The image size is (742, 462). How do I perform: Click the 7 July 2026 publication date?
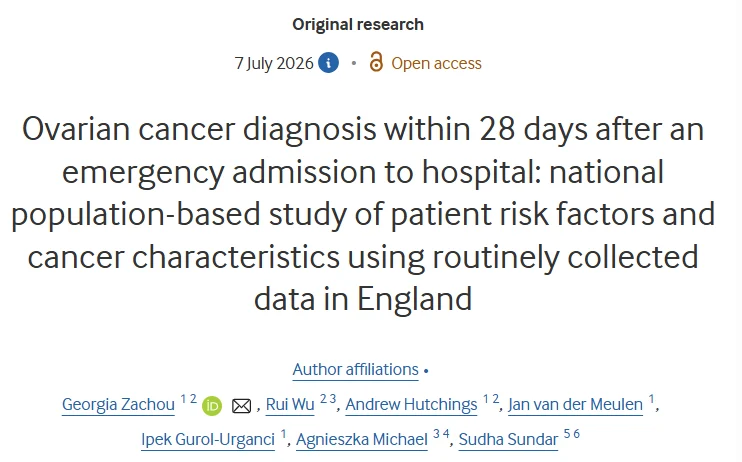click(274, 63)
